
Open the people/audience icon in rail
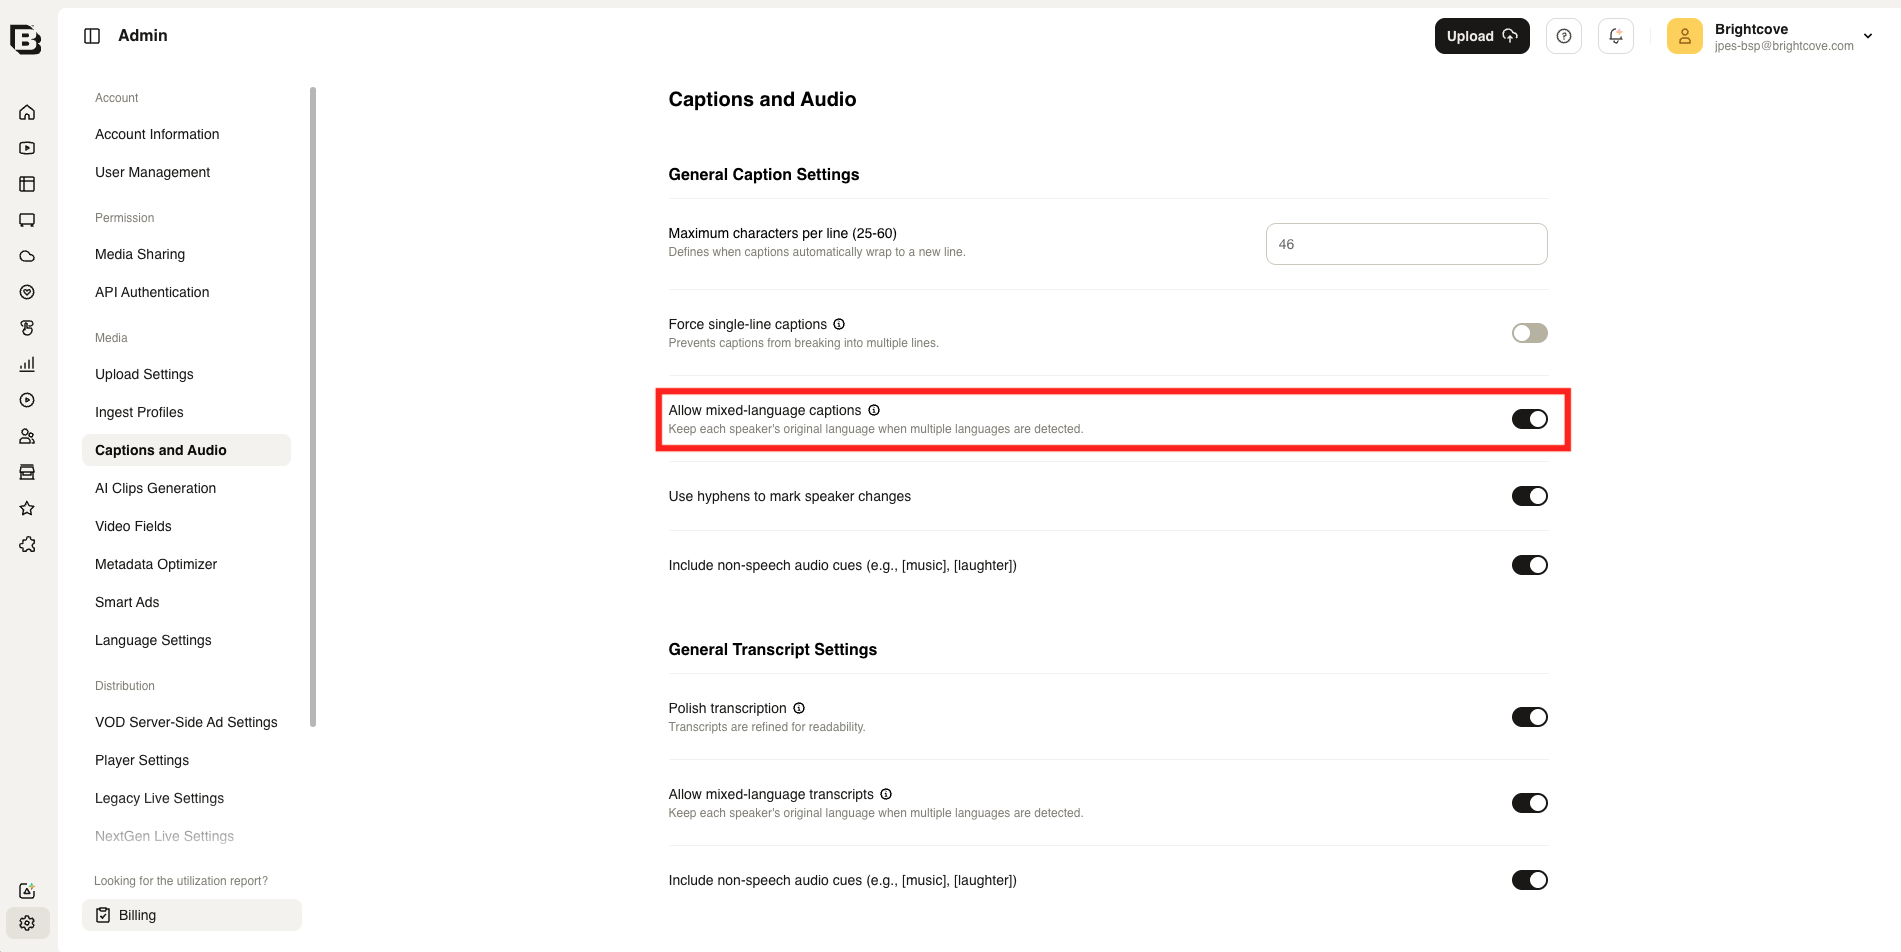(x=27, y=436)
